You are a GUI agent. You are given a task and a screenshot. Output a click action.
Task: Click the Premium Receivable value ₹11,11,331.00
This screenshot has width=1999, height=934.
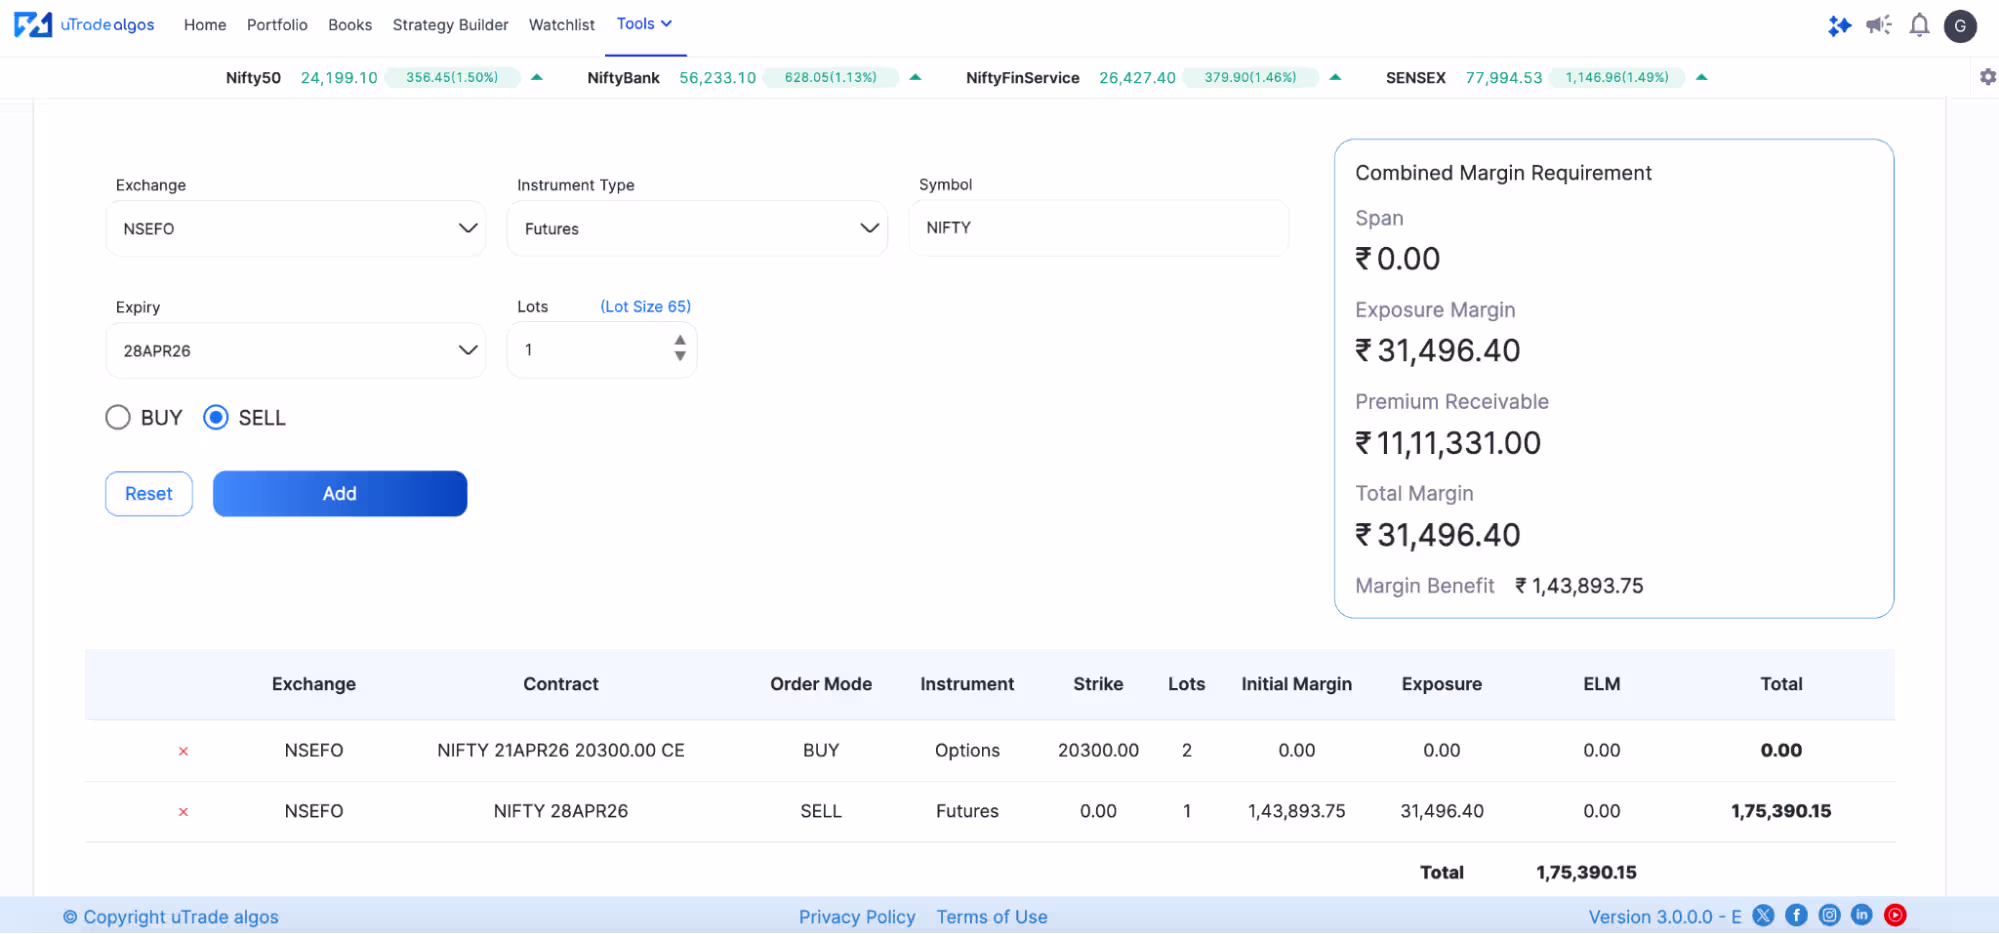coord(1448,443)
